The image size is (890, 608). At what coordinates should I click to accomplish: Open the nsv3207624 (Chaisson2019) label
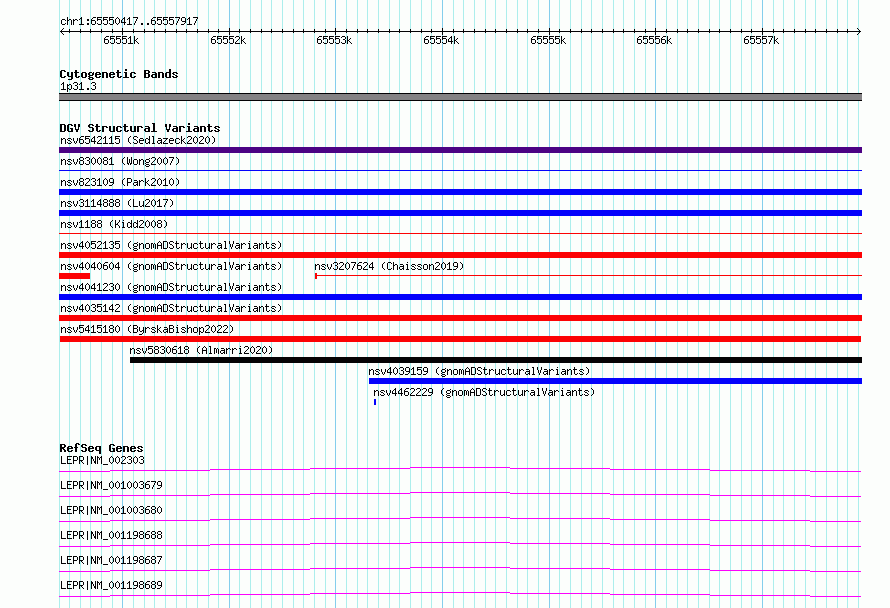[389, 266]
